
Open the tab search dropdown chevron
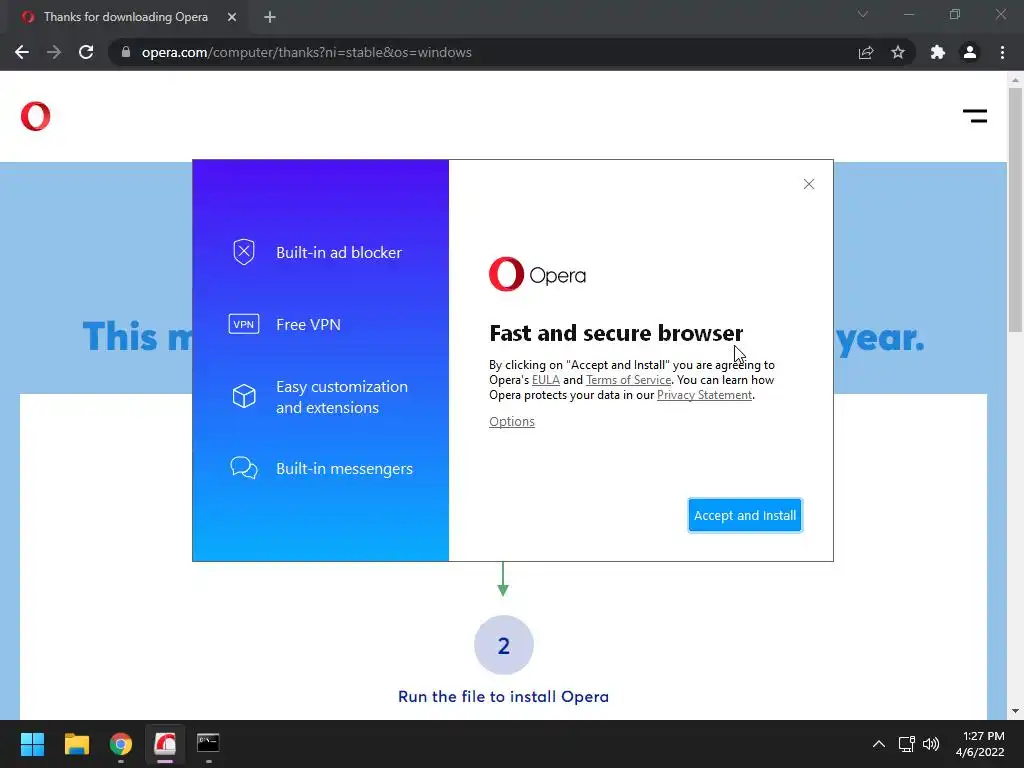coord(863,14)
